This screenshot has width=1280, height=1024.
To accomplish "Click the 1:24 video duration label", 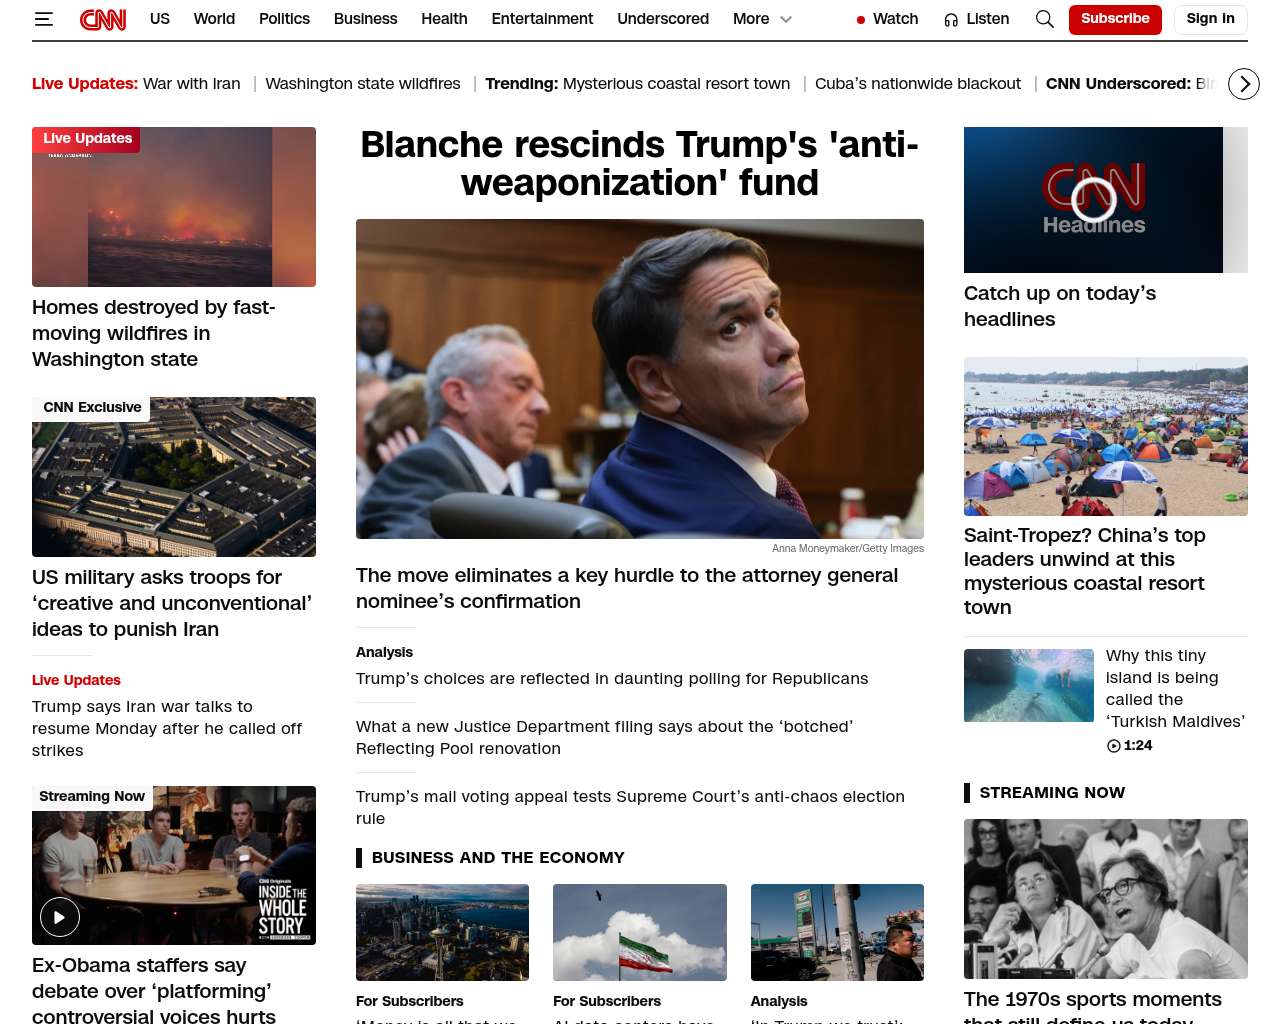I will [x=1130, y=745].
